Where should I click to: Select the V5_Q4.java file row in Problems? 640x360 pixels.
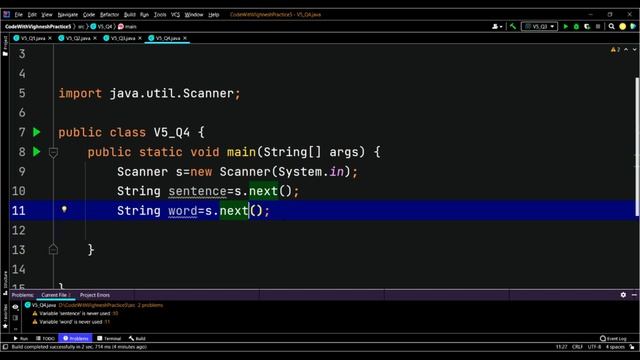tap(94, 305)
